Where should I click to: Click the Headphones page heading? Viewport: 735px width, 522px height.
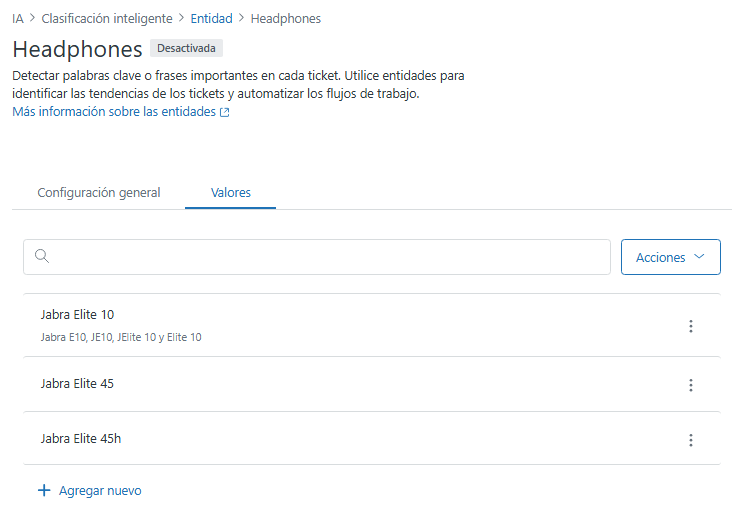(x=77, y=49)
